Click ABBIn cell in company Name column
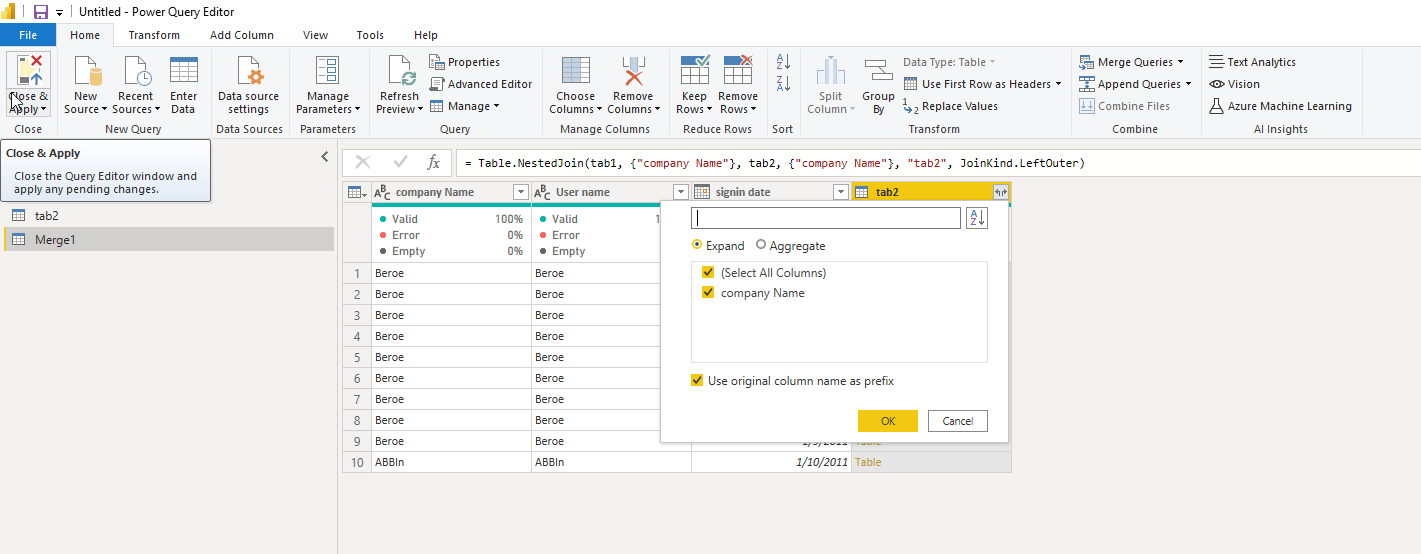 point(451,462)
